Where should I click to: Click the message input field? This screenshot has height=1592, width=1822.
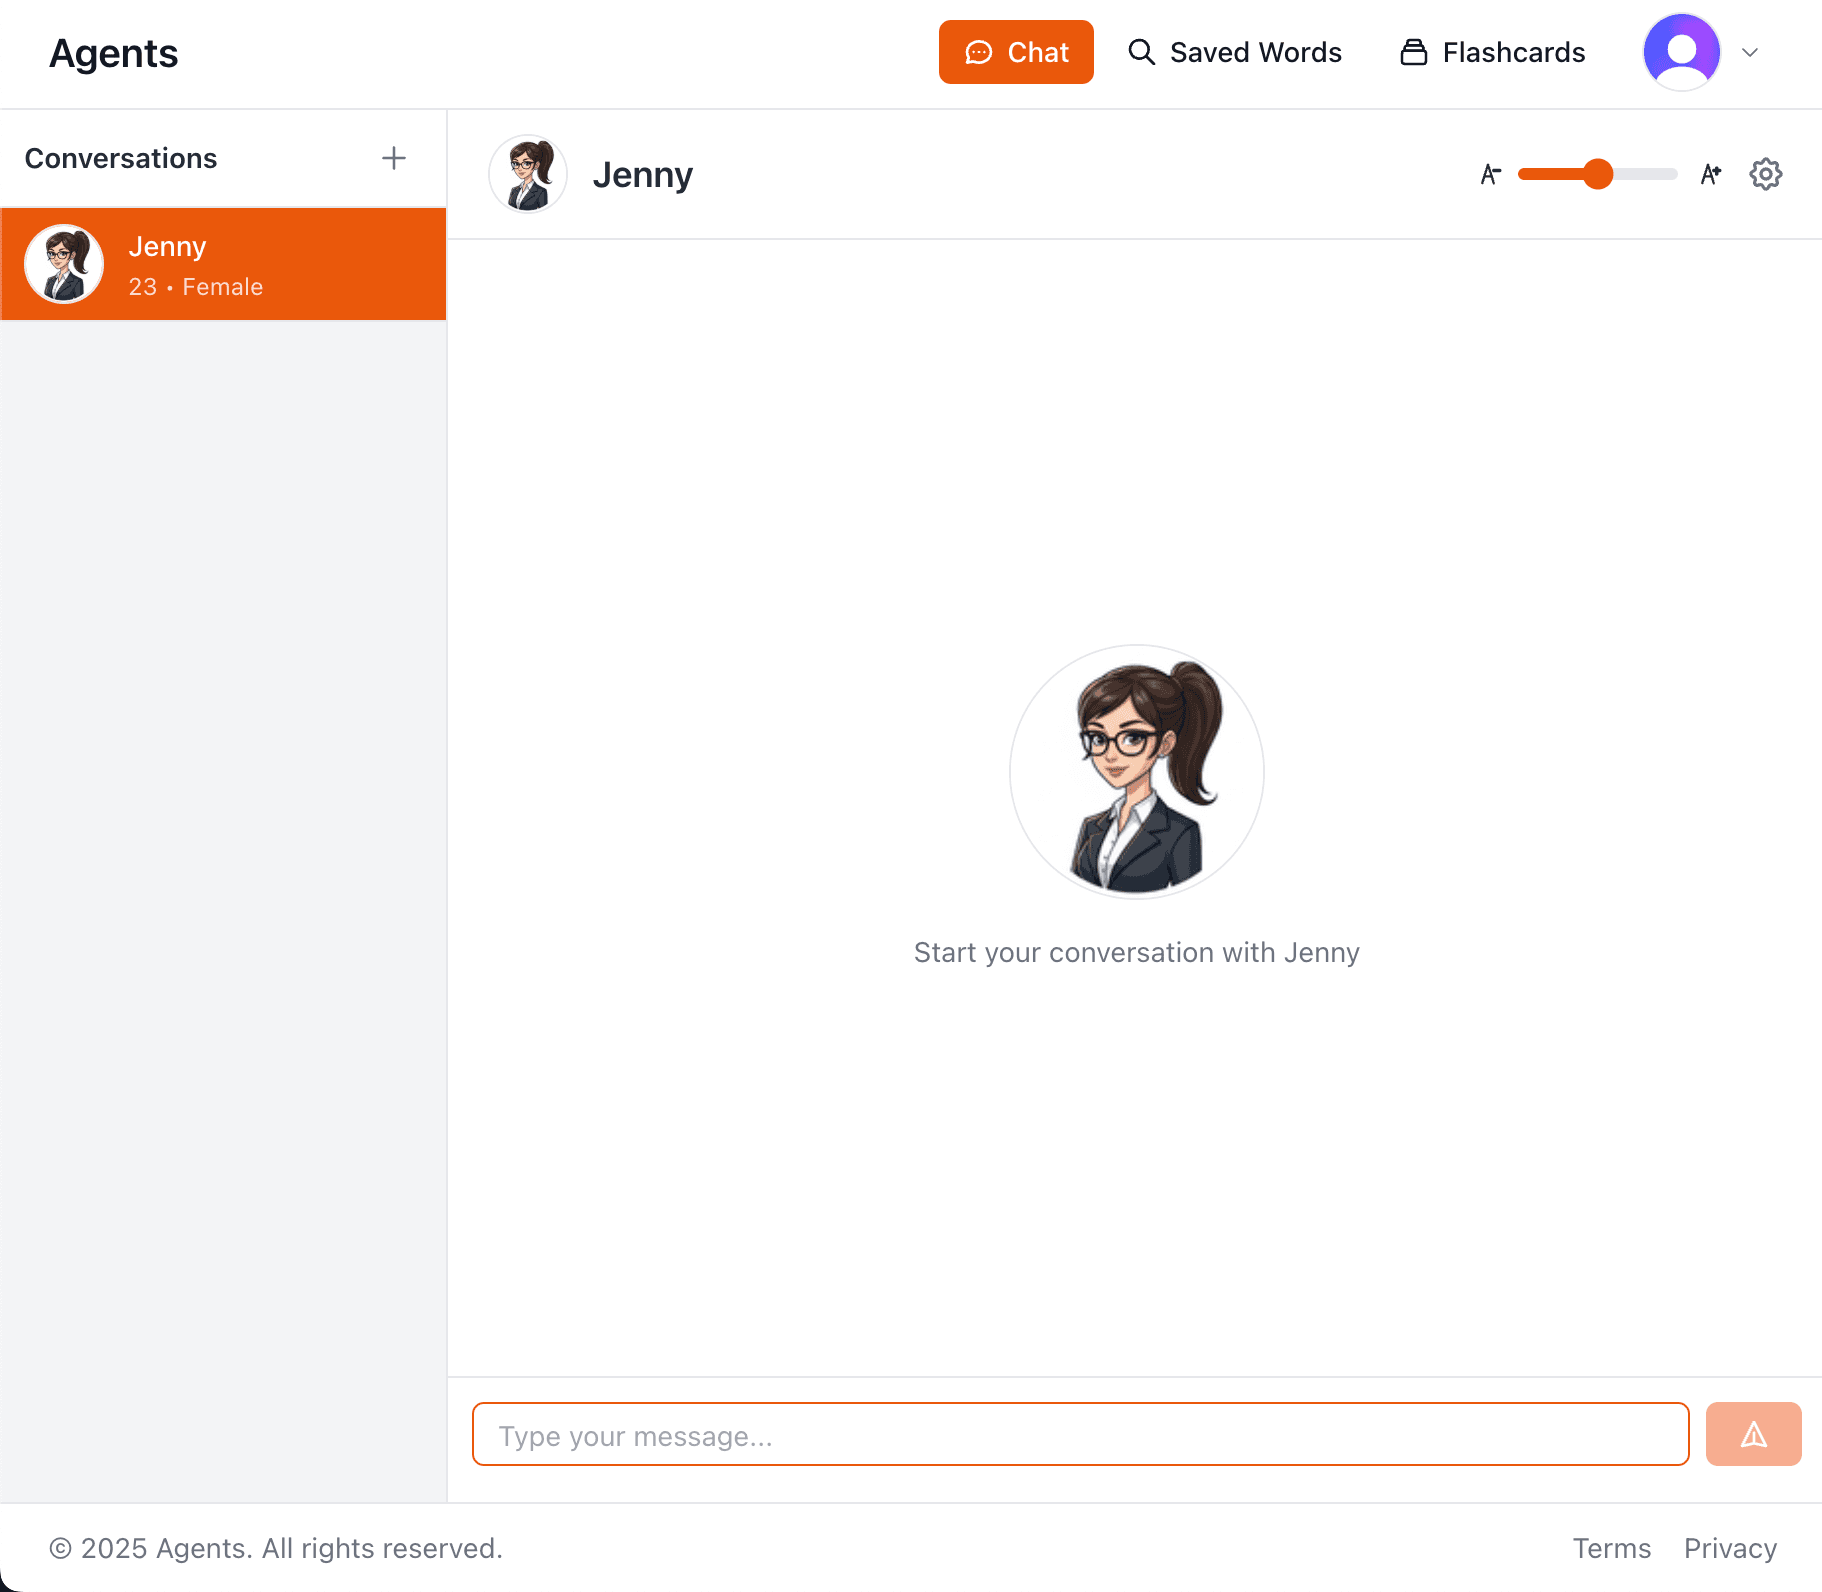pos(1080,1434)
